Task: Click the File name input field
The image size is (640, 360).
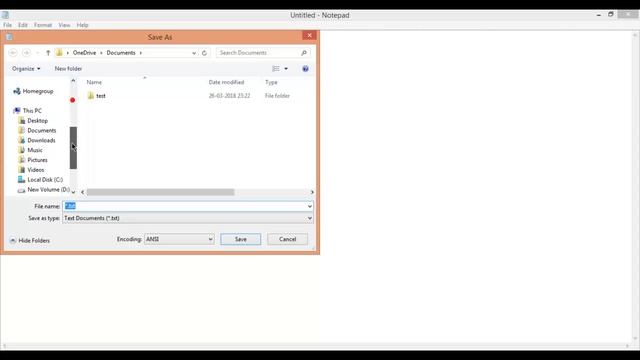Action: (184, 206)
